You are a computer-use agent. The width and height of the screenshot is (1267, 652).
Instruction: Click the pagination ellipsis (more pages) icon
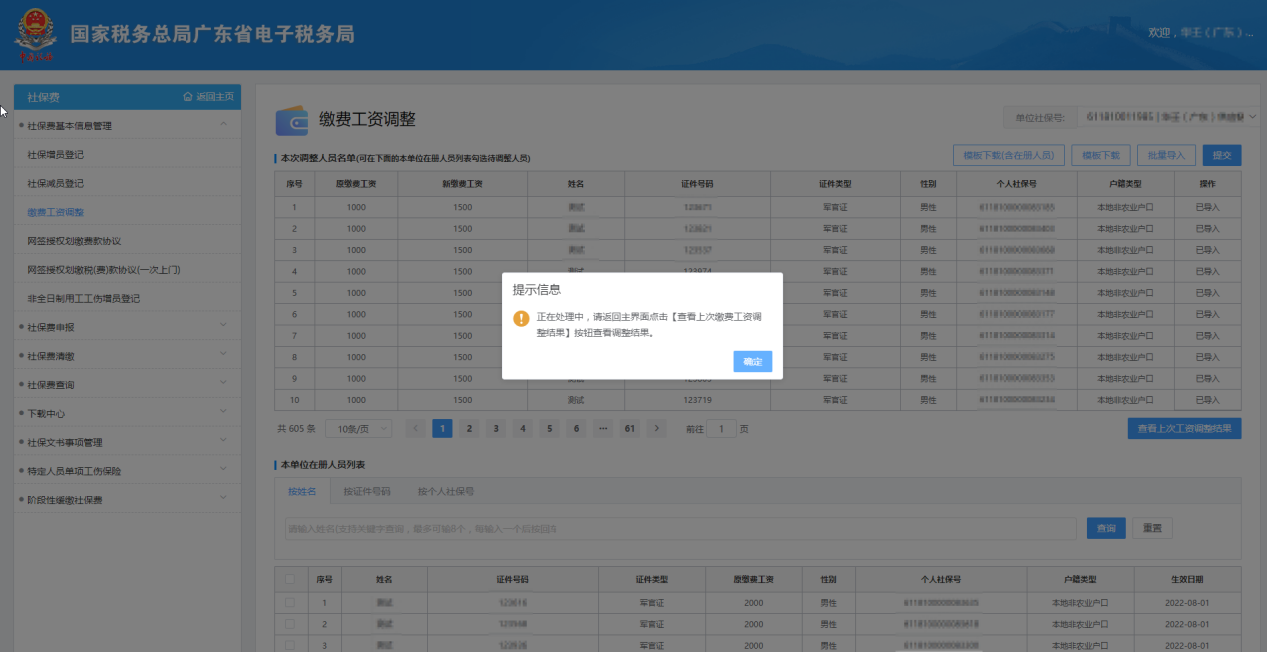pyautogui.click(x=602, y=428)
